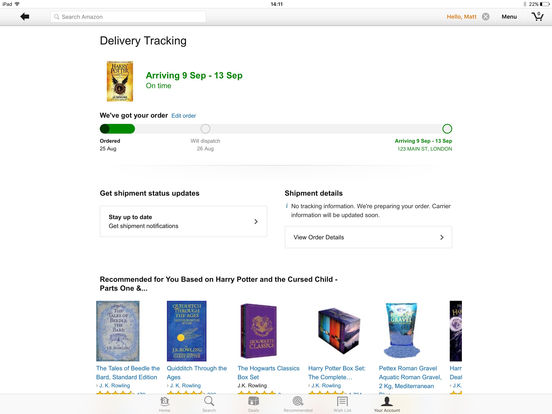Screen dimensions: 552x414
Task: Open the Search tab in bottom bar
Action: [x=209, y=403]
